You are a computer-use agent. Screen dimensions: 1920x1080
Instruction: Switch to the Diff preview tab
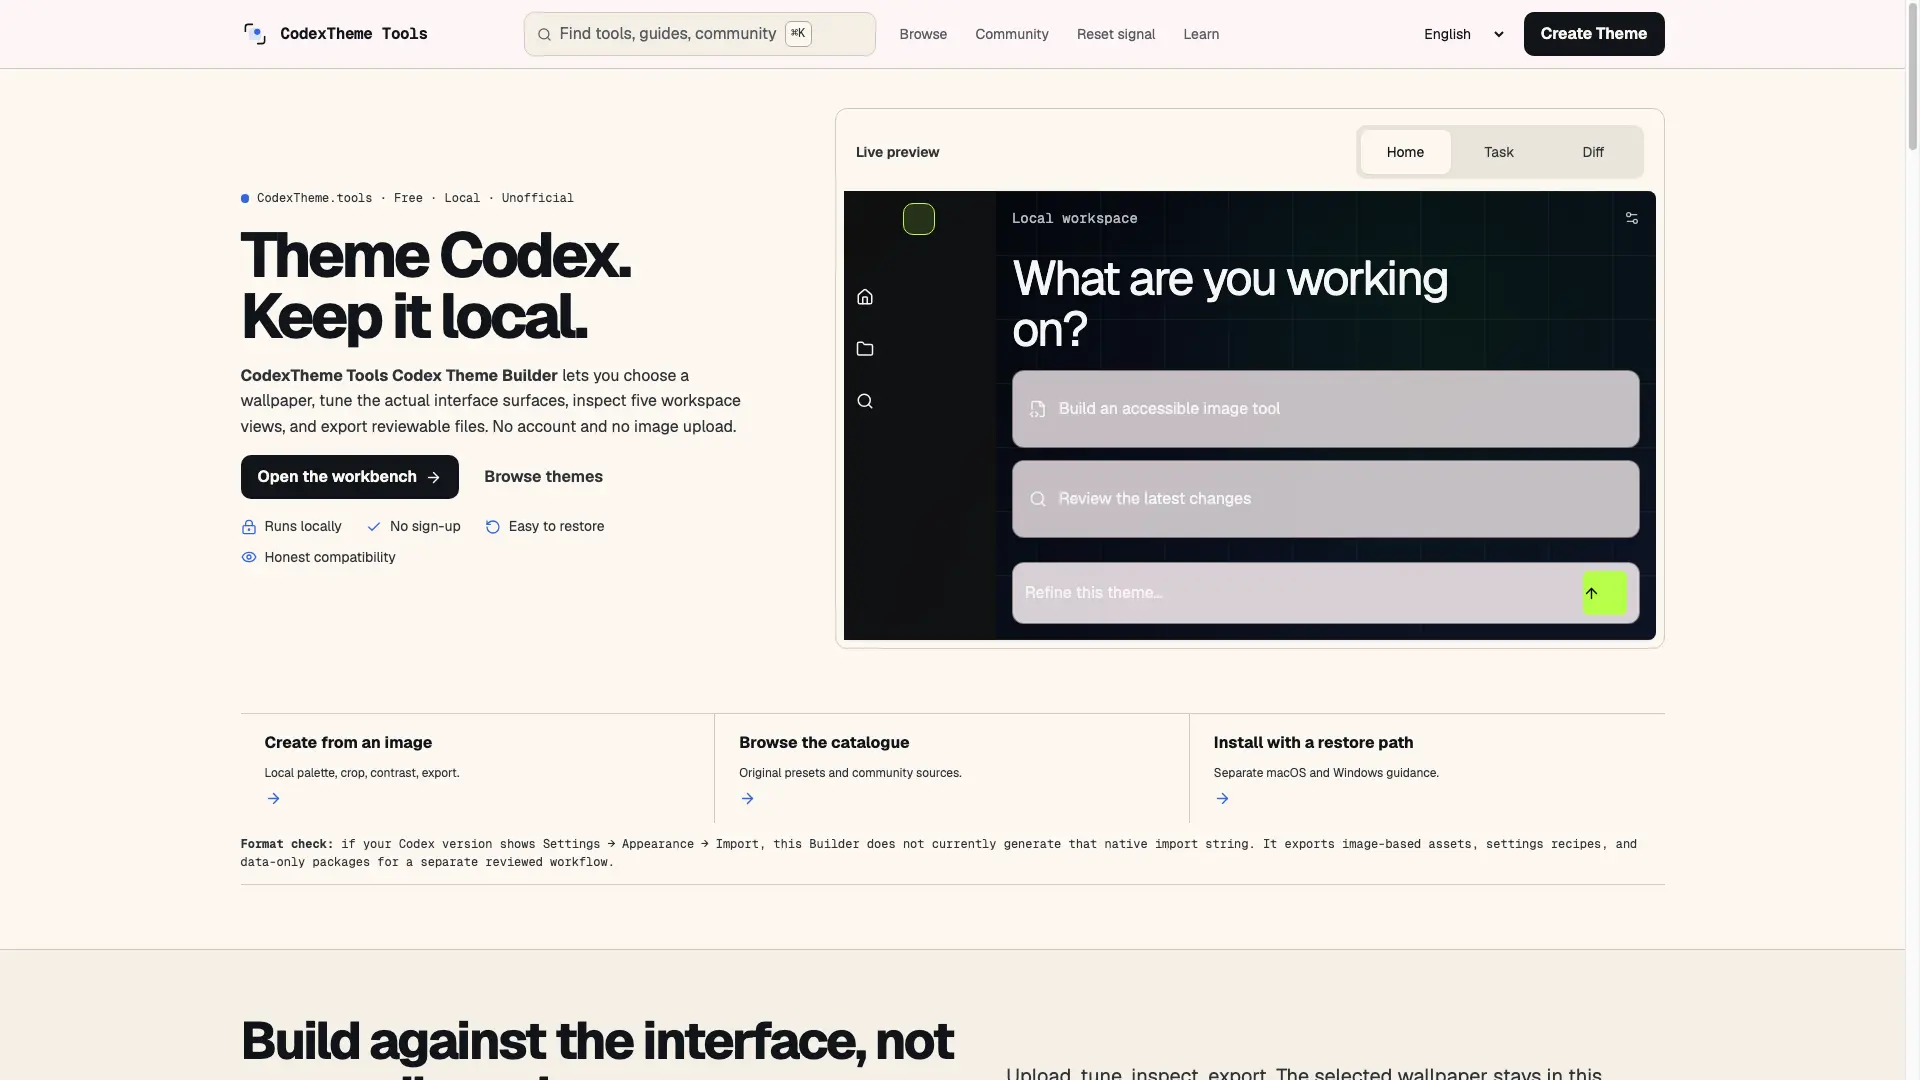[x=1593, y=152]
